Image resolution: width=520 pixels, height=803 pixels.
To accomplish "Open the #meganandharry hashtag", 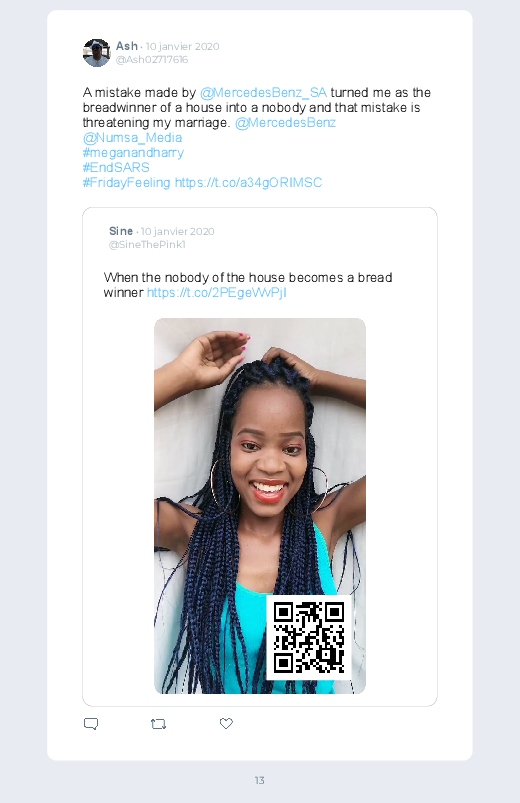I will 133,153.
